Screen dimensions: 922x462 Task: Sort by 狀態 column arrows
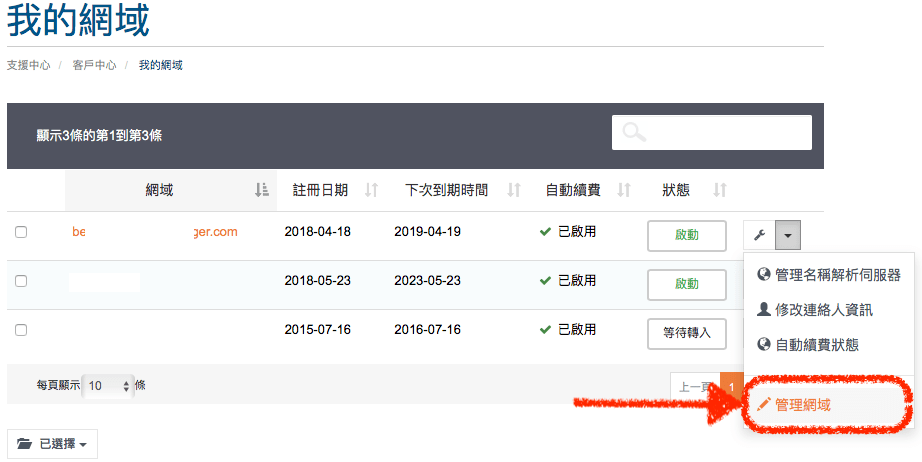click(718, 190)
